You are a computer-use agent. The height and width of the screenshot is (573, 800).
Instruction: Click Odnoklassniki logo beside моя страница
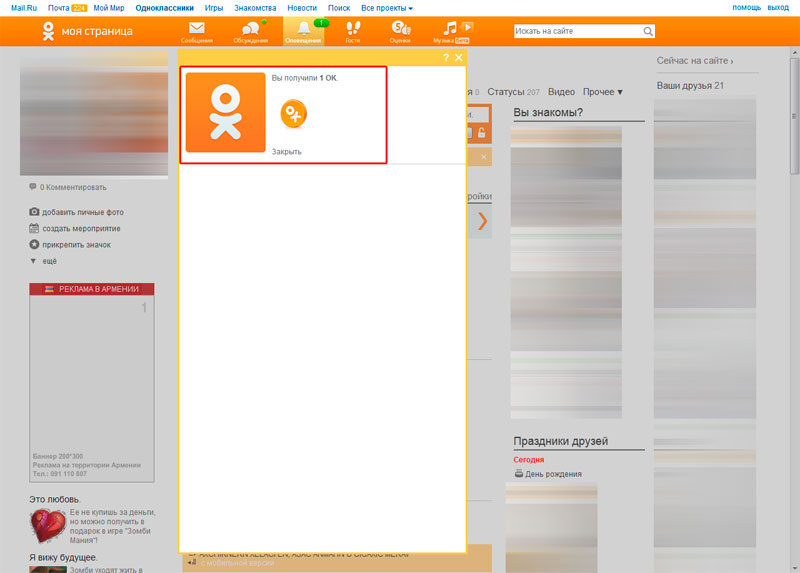[x=48, y=31]
